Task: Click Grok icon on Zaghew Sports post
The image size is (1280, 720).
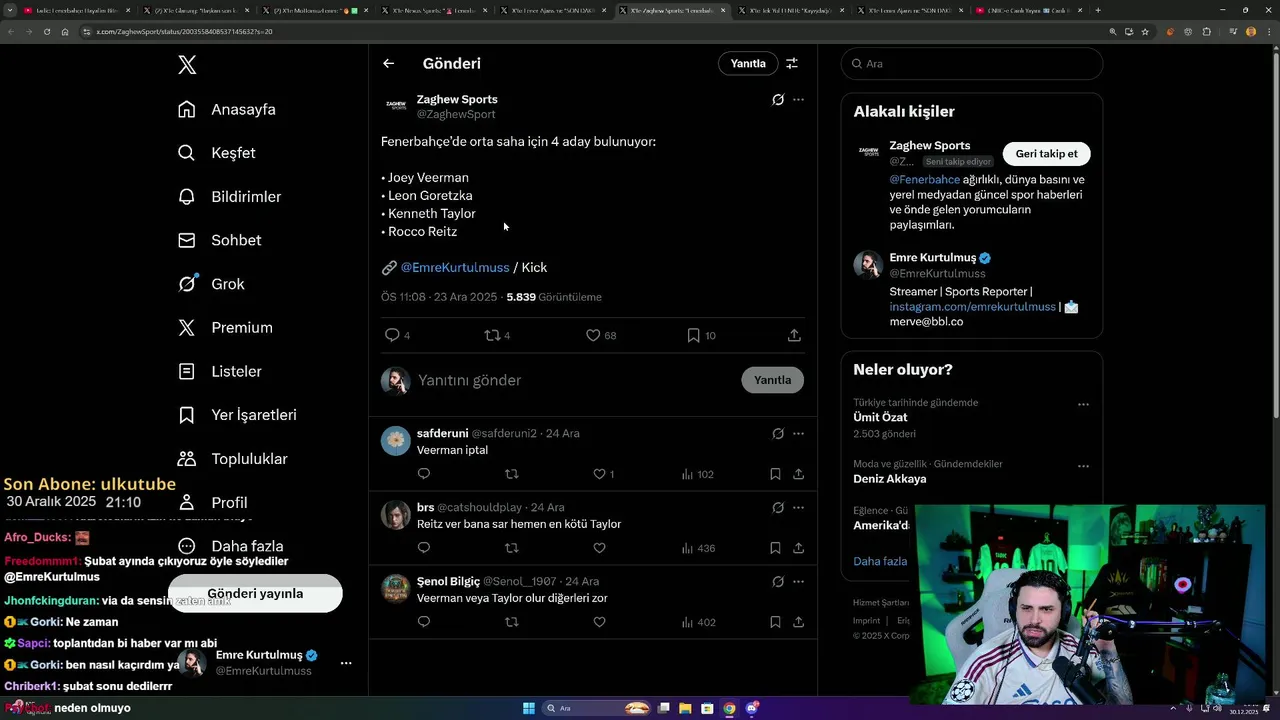Action: point(778,99)
